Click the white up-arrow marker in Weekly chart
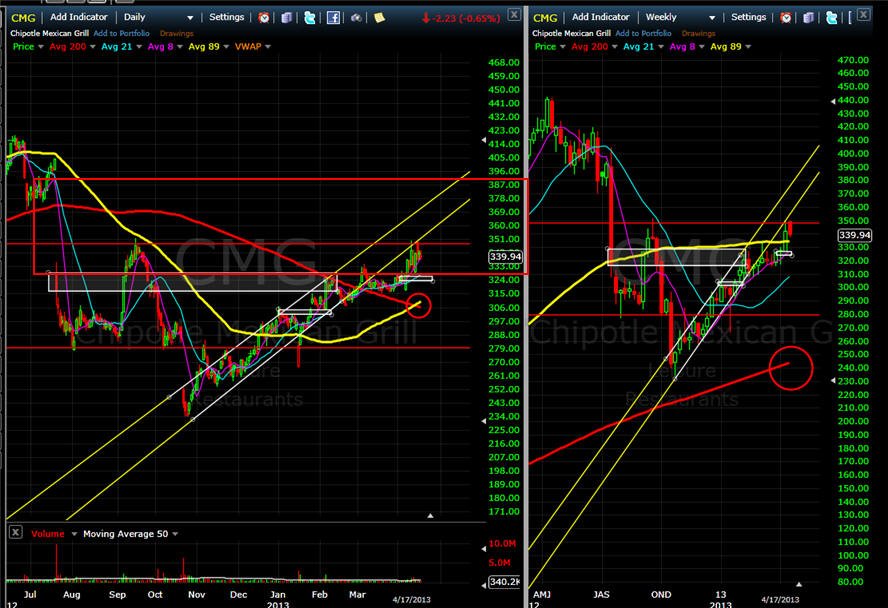Image resolution: width=888 pixels, height=608 pixels. pyautogui.click(x=799, y=584)
